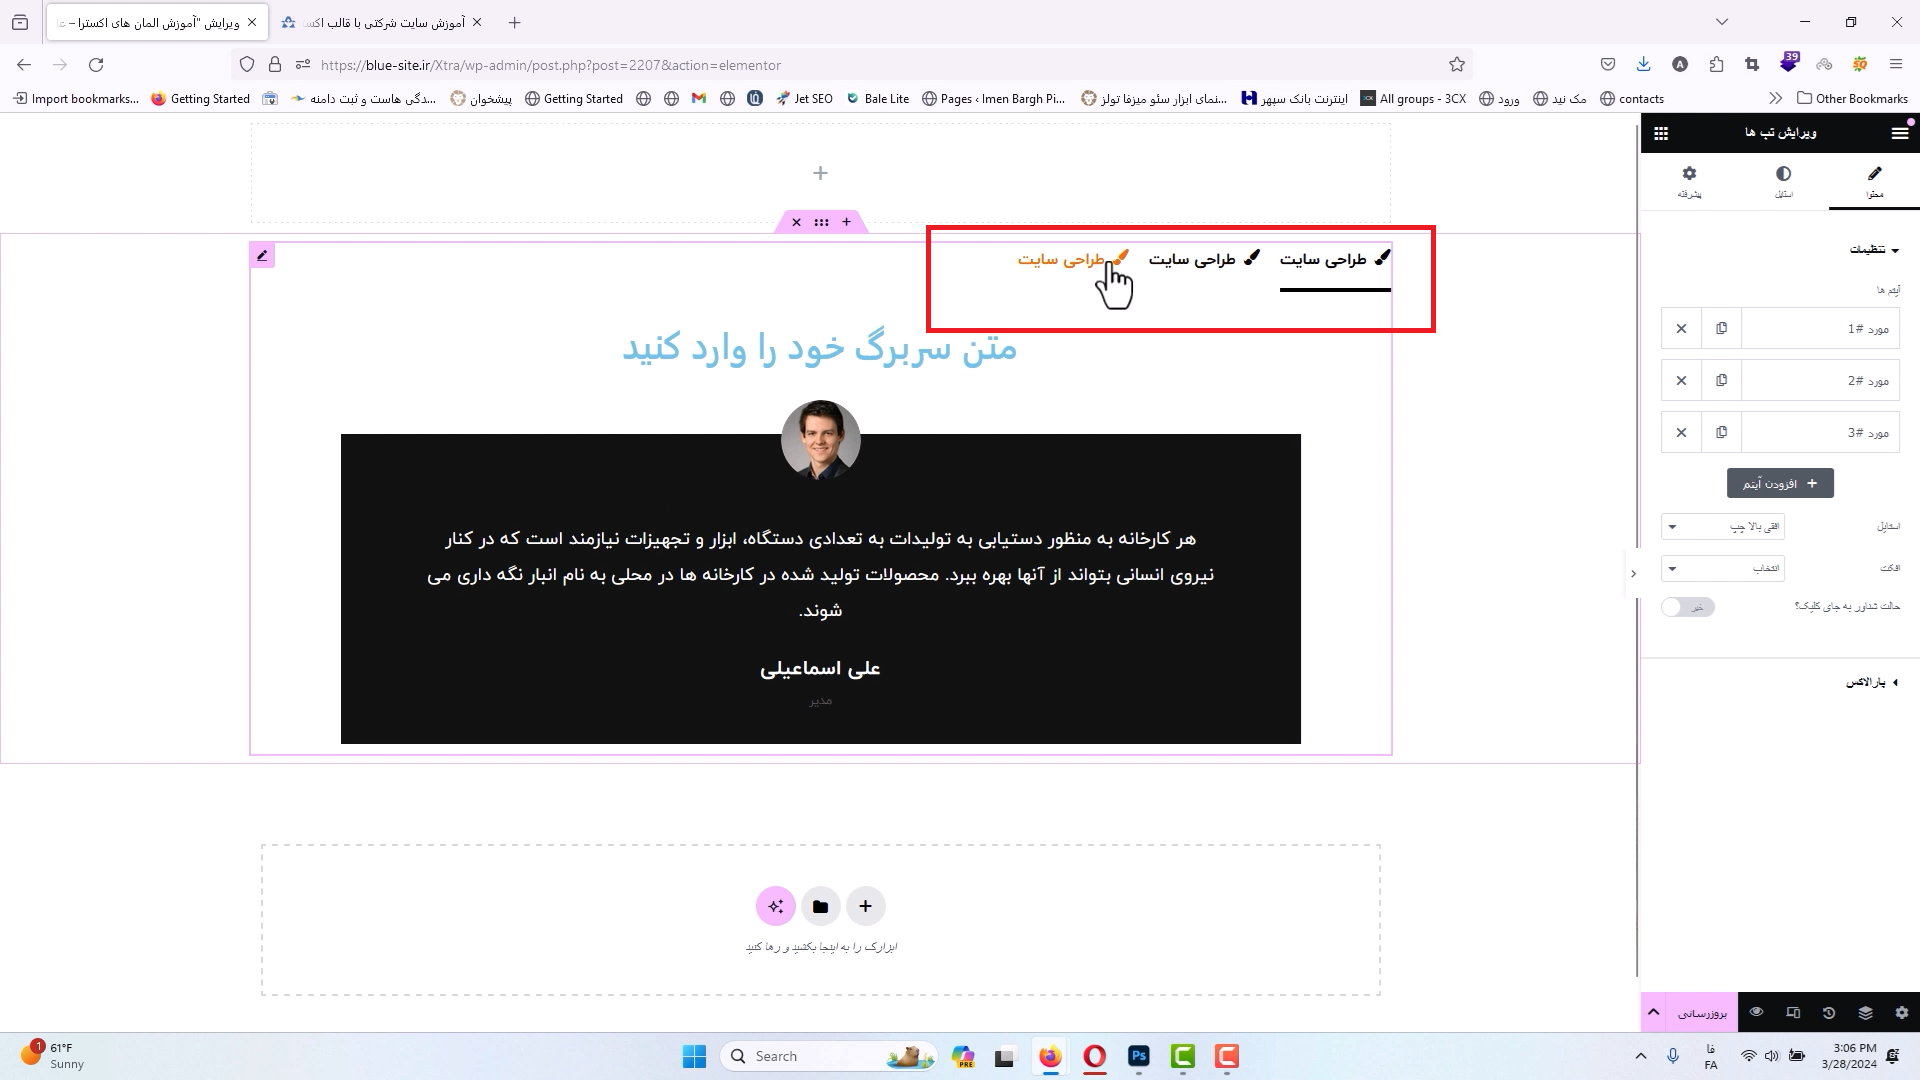
Task: Switch to the پیشرفته (Advanced) tab
Action: pos(1689,182)
